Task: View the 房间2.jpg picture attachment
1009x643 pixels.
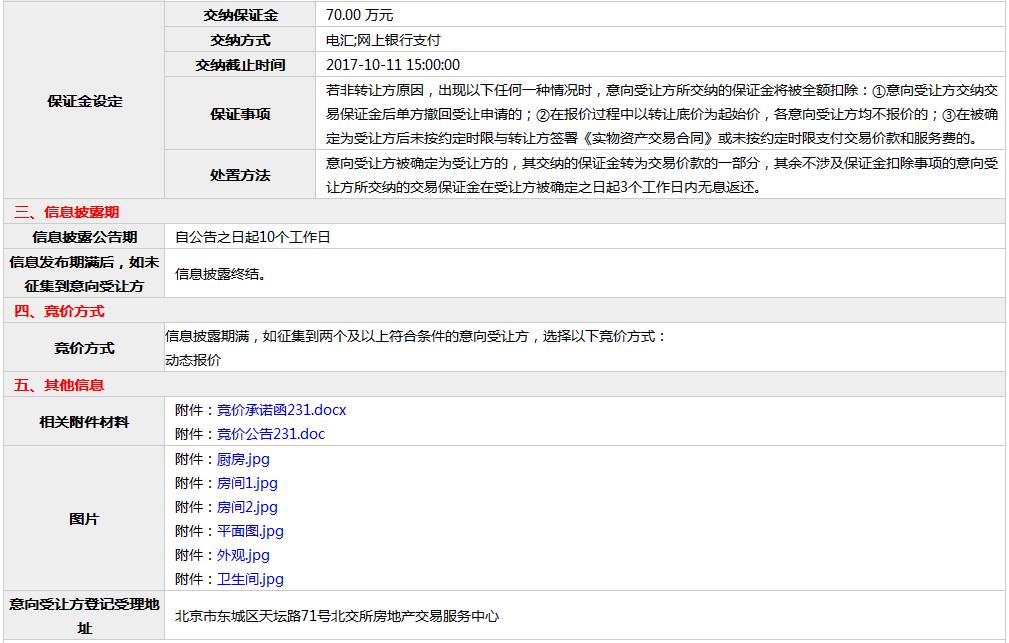Action: (x=247, y=507)
